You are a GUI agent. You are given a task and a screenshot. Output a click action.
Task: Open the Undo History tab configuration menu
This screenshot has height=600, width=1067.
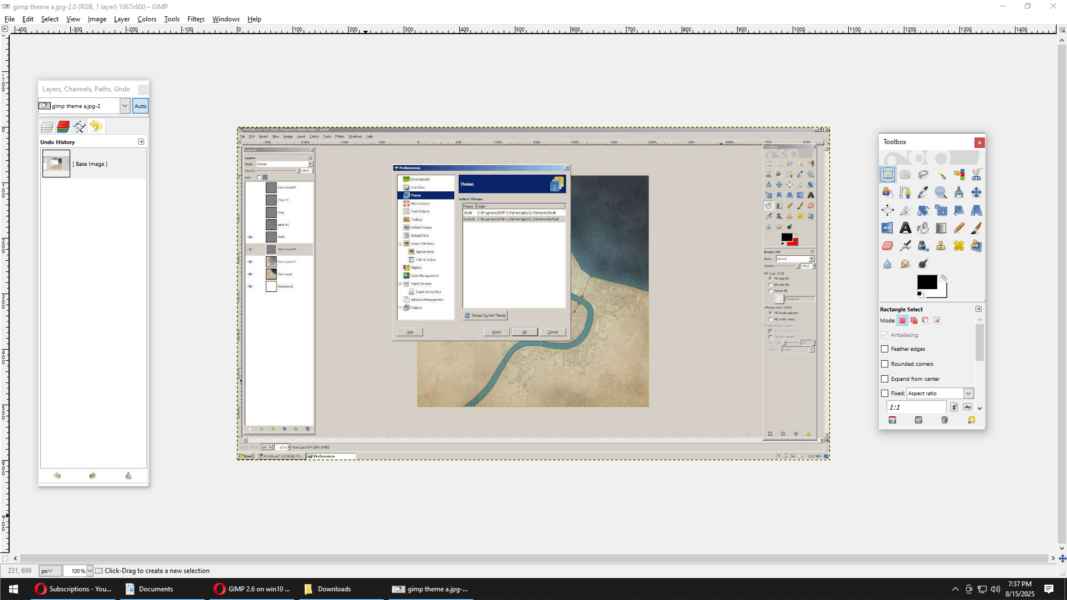pos(141,141)
